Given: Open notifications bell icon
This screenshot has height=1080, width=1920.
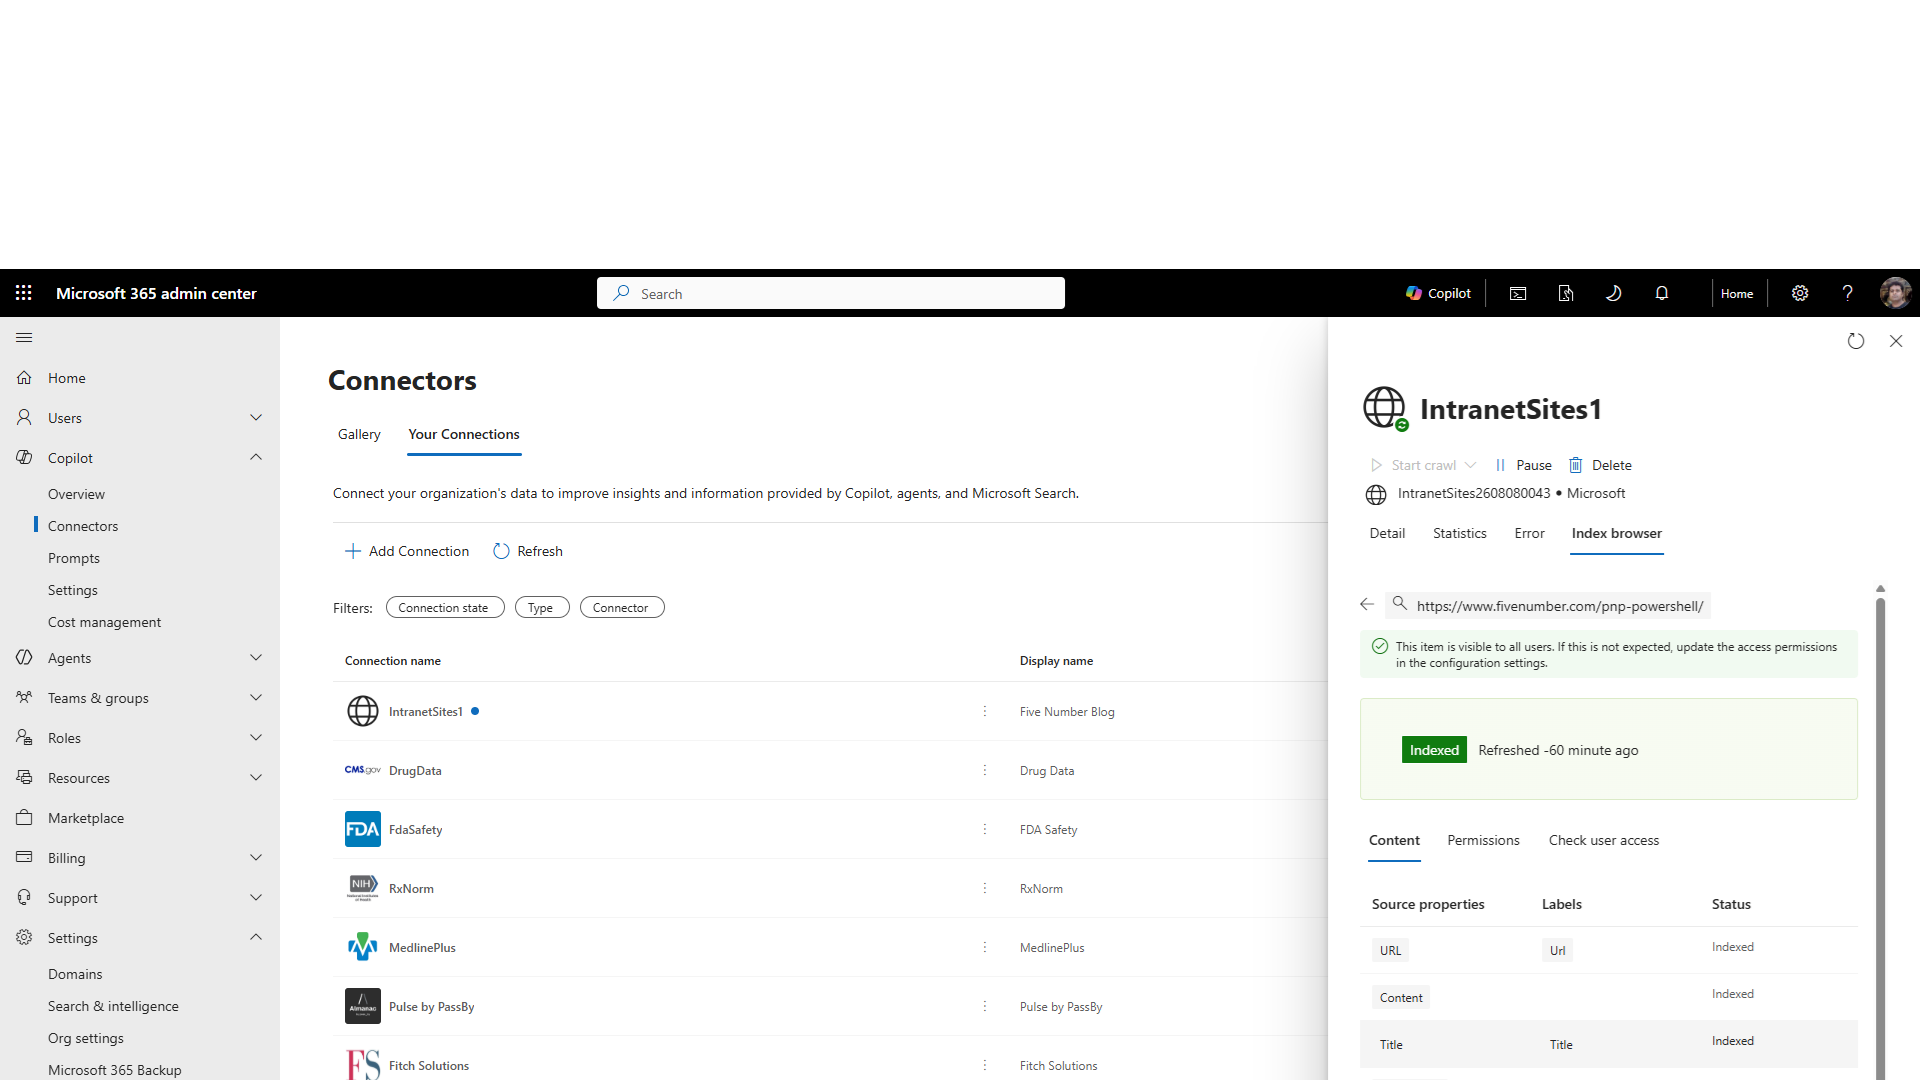Looking at the screenshot, I should (1662, 293).
